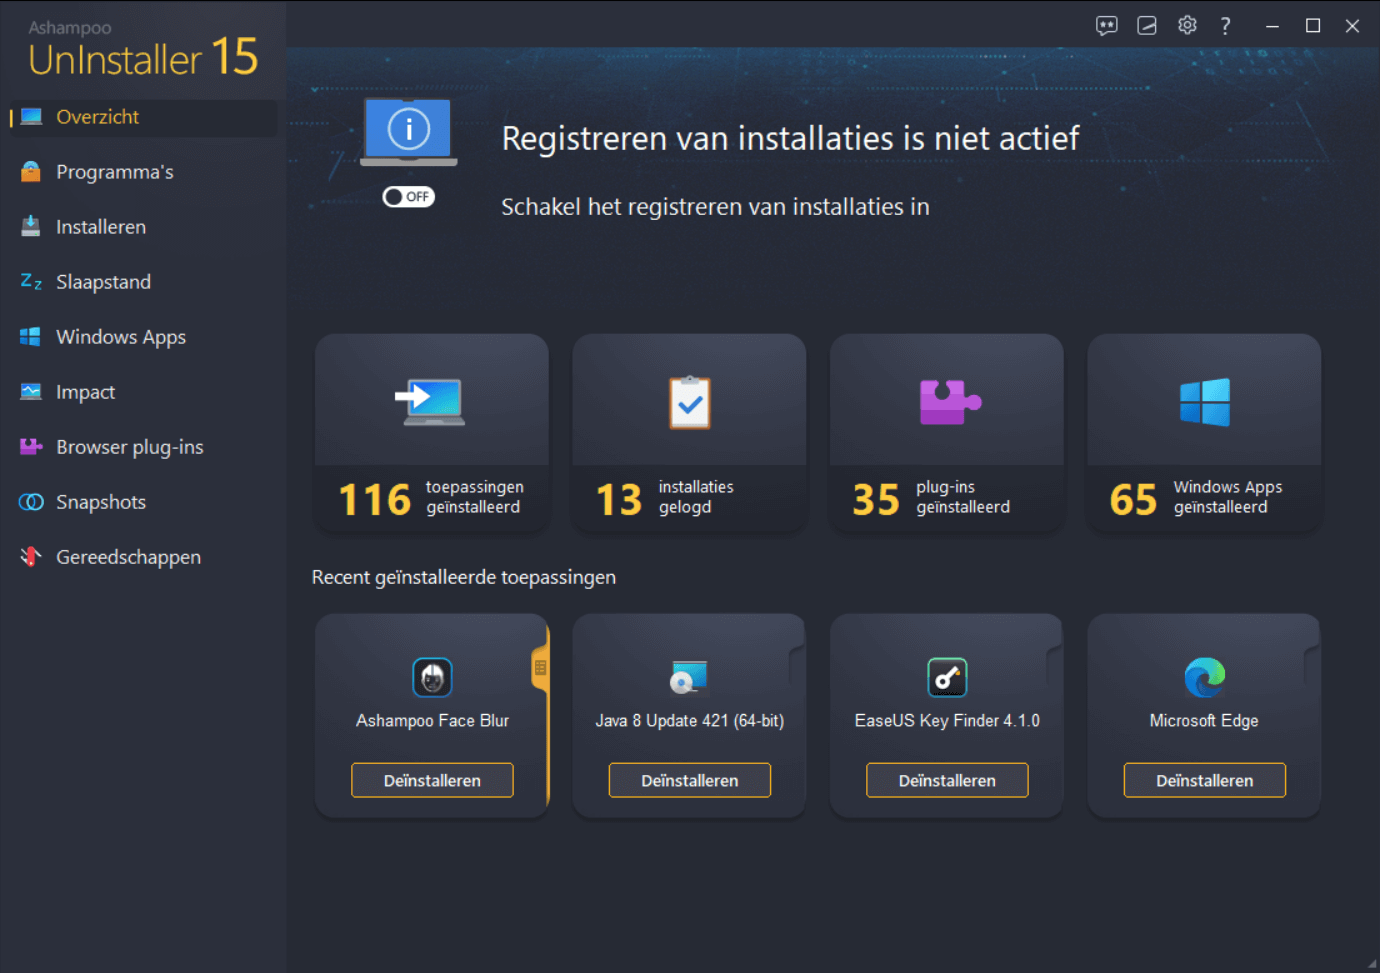
Task: Click the Browser plug-ins puzzle icon in sidebar
Action: pyautogui.click(x=31, y=446)
